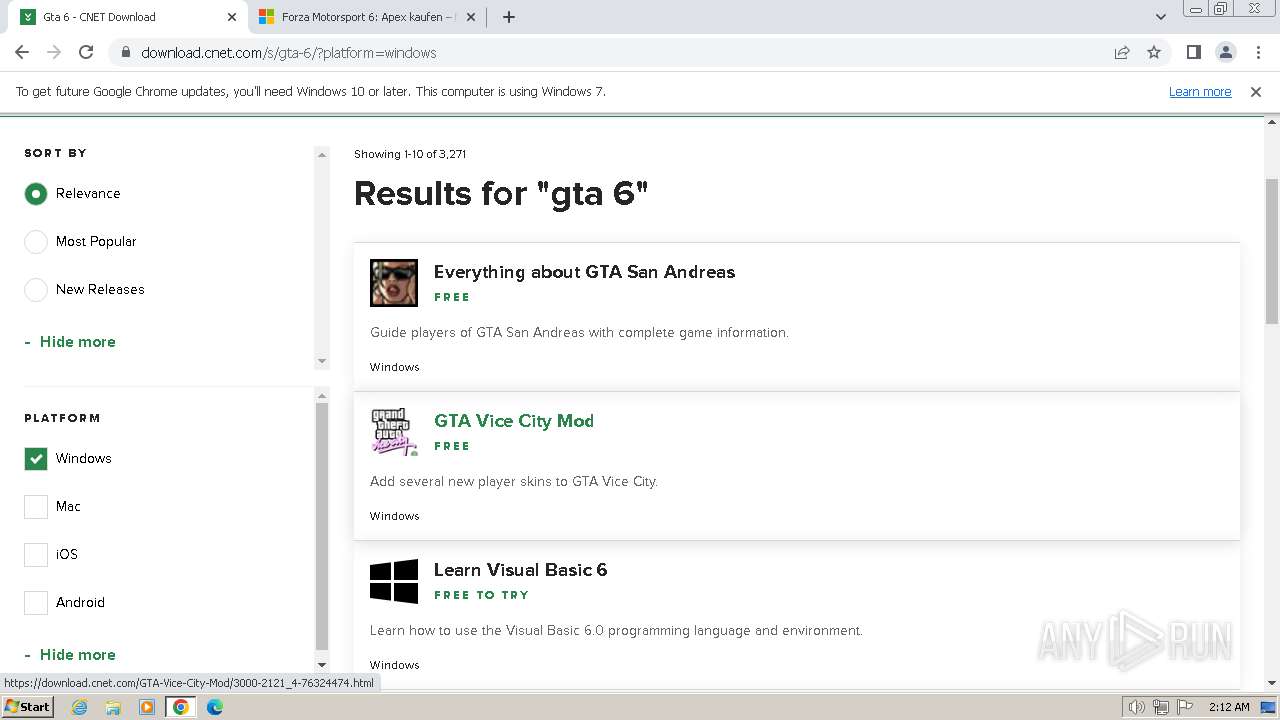
Task: Click the GTA Vice City logo thumbnail
Action: (394, 432)
